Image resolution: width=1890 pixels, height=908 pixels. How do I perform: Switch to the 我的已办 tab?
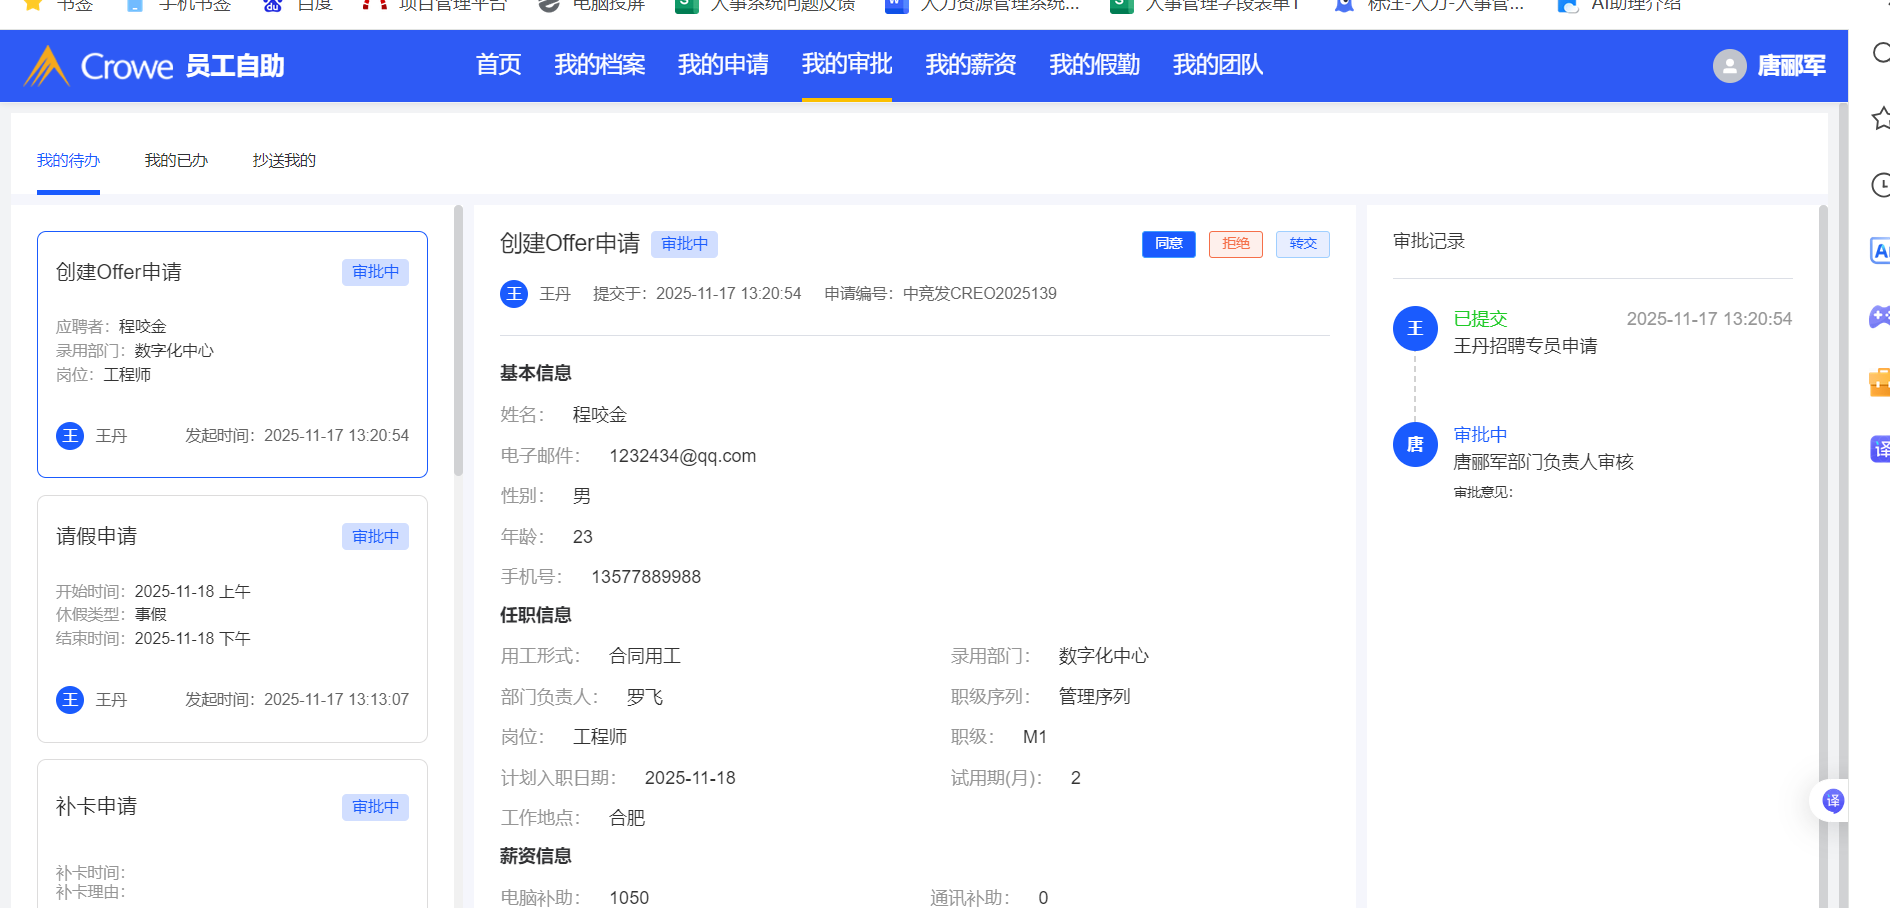[176, 160]
